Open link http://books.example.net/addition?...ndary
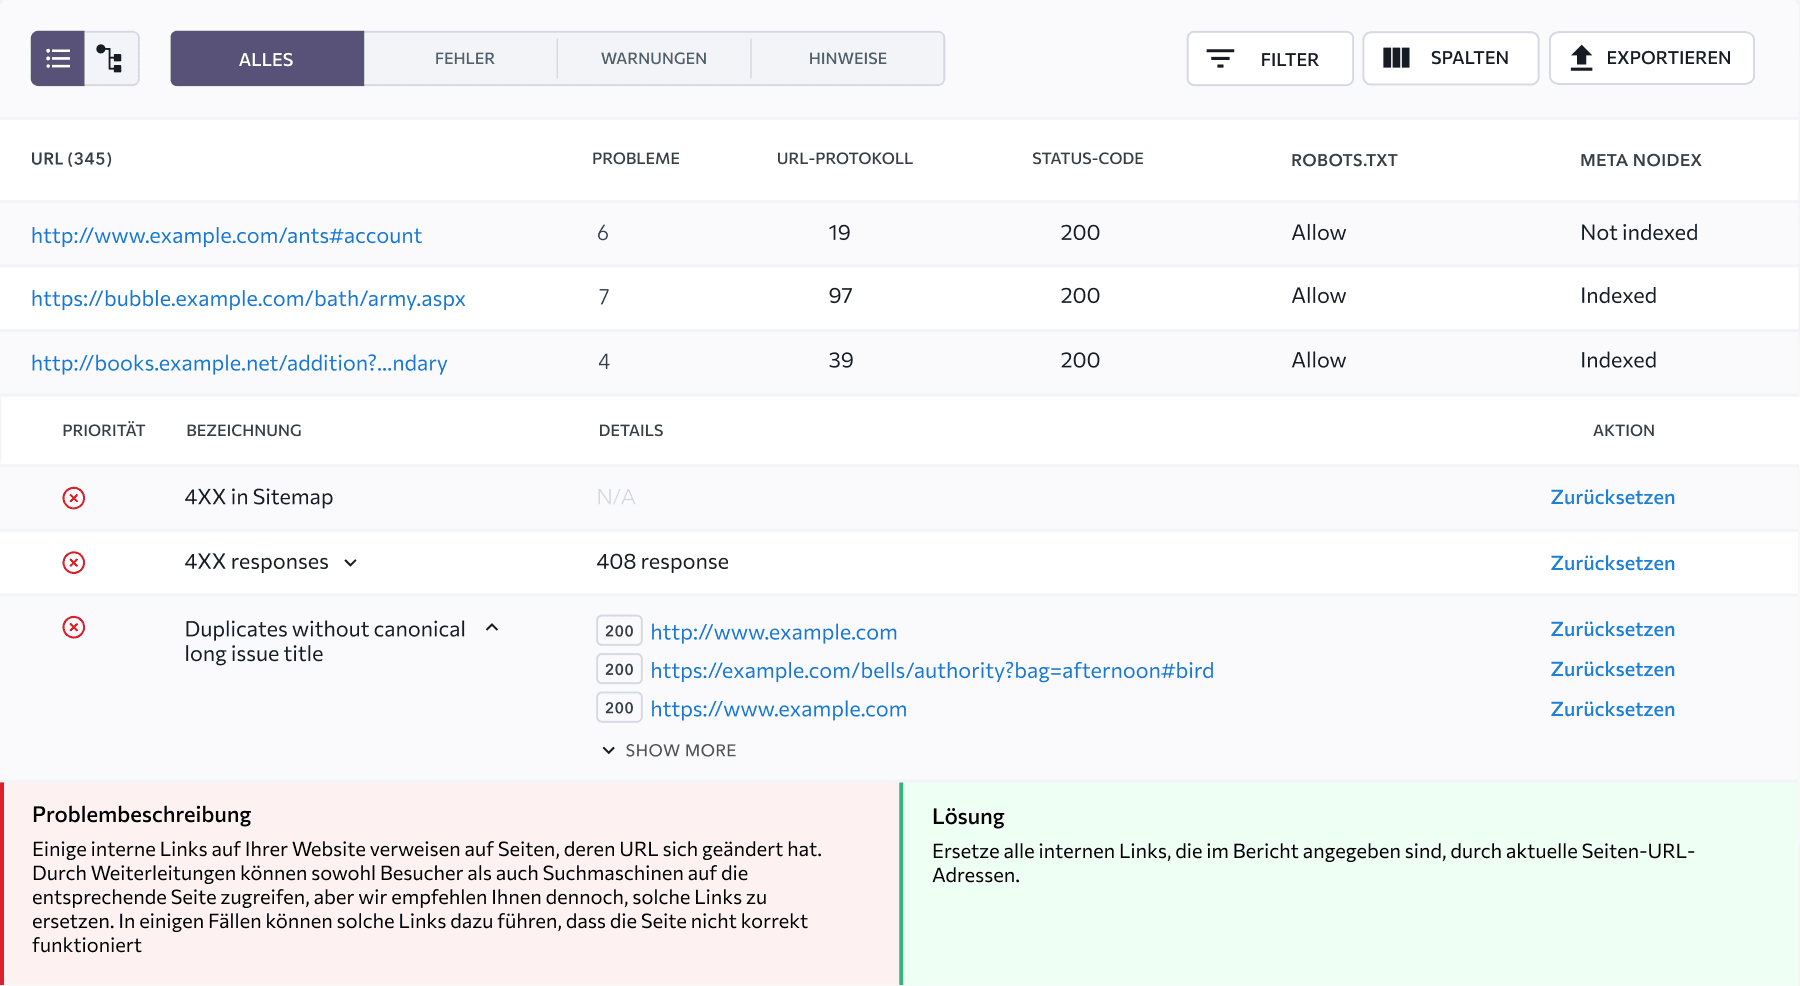 (x=239, y=363)
